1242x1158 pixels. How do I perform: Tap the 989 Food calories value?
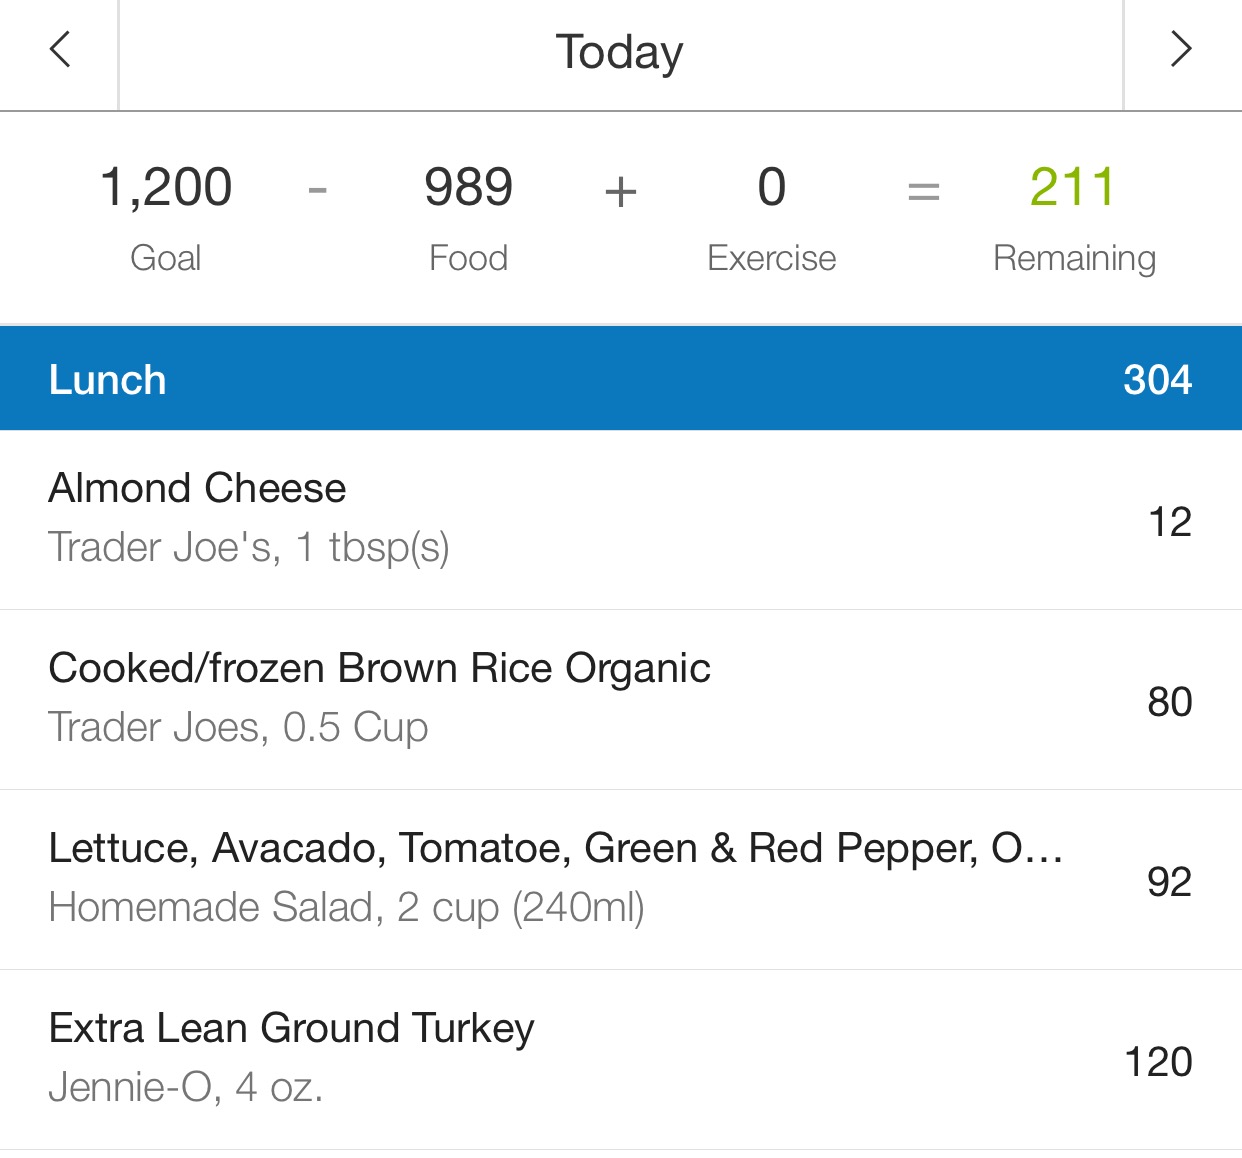click(x=468, y=188)
